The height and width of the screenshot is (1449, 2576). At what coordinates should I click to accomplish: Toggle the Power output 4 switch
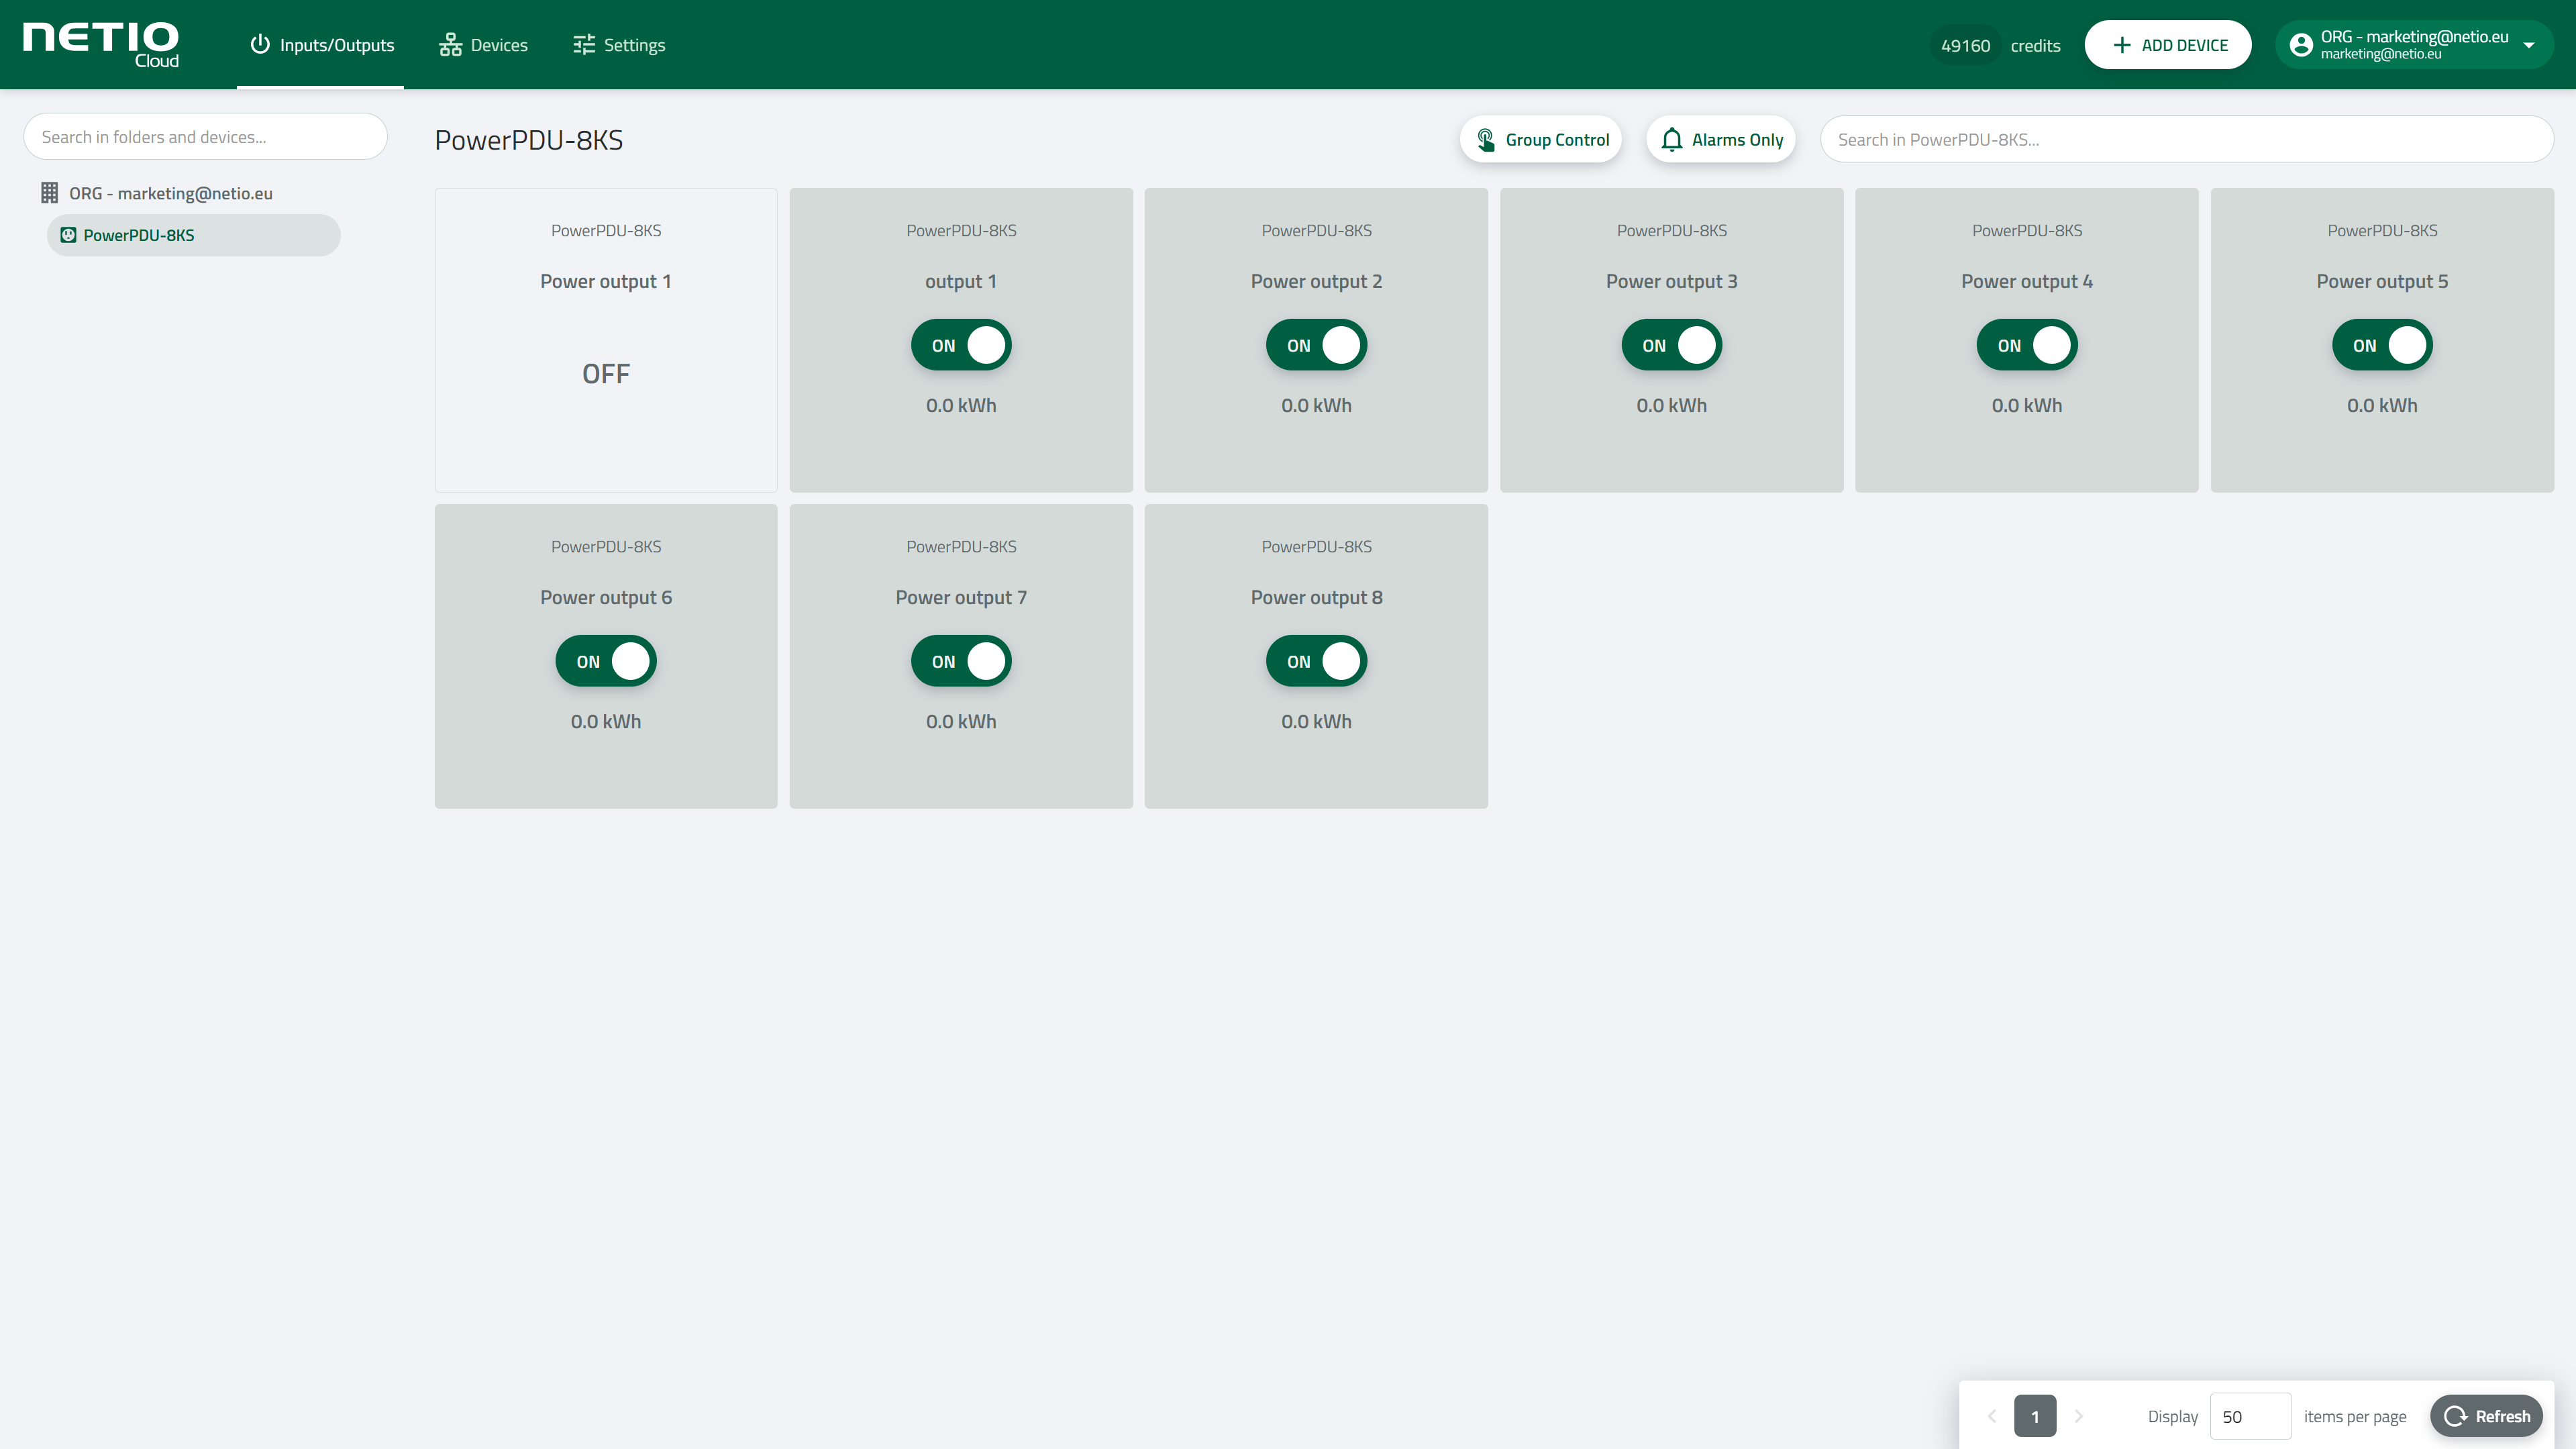point(2027,345)
